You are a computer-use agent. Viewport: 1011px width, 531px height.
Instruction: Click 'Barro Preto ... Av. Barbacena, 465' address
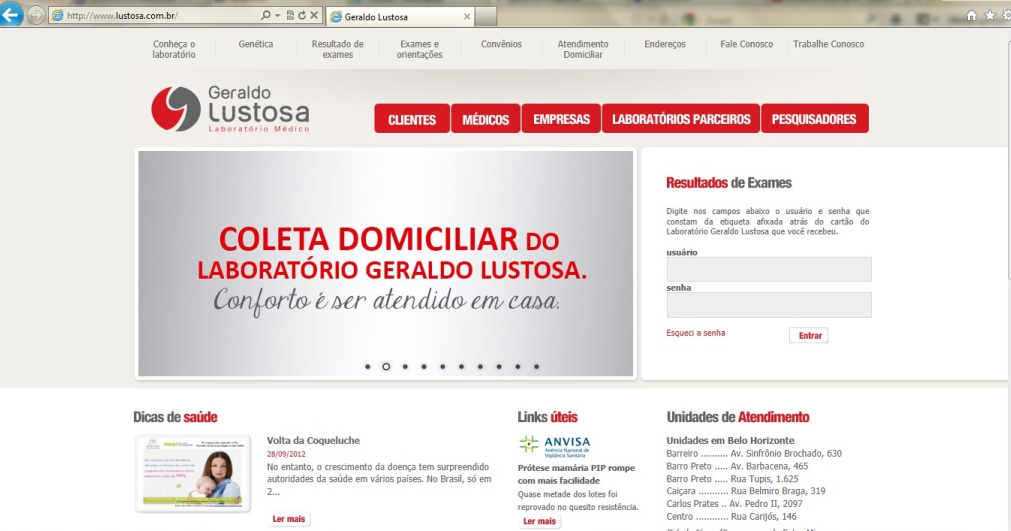point(737,466)
